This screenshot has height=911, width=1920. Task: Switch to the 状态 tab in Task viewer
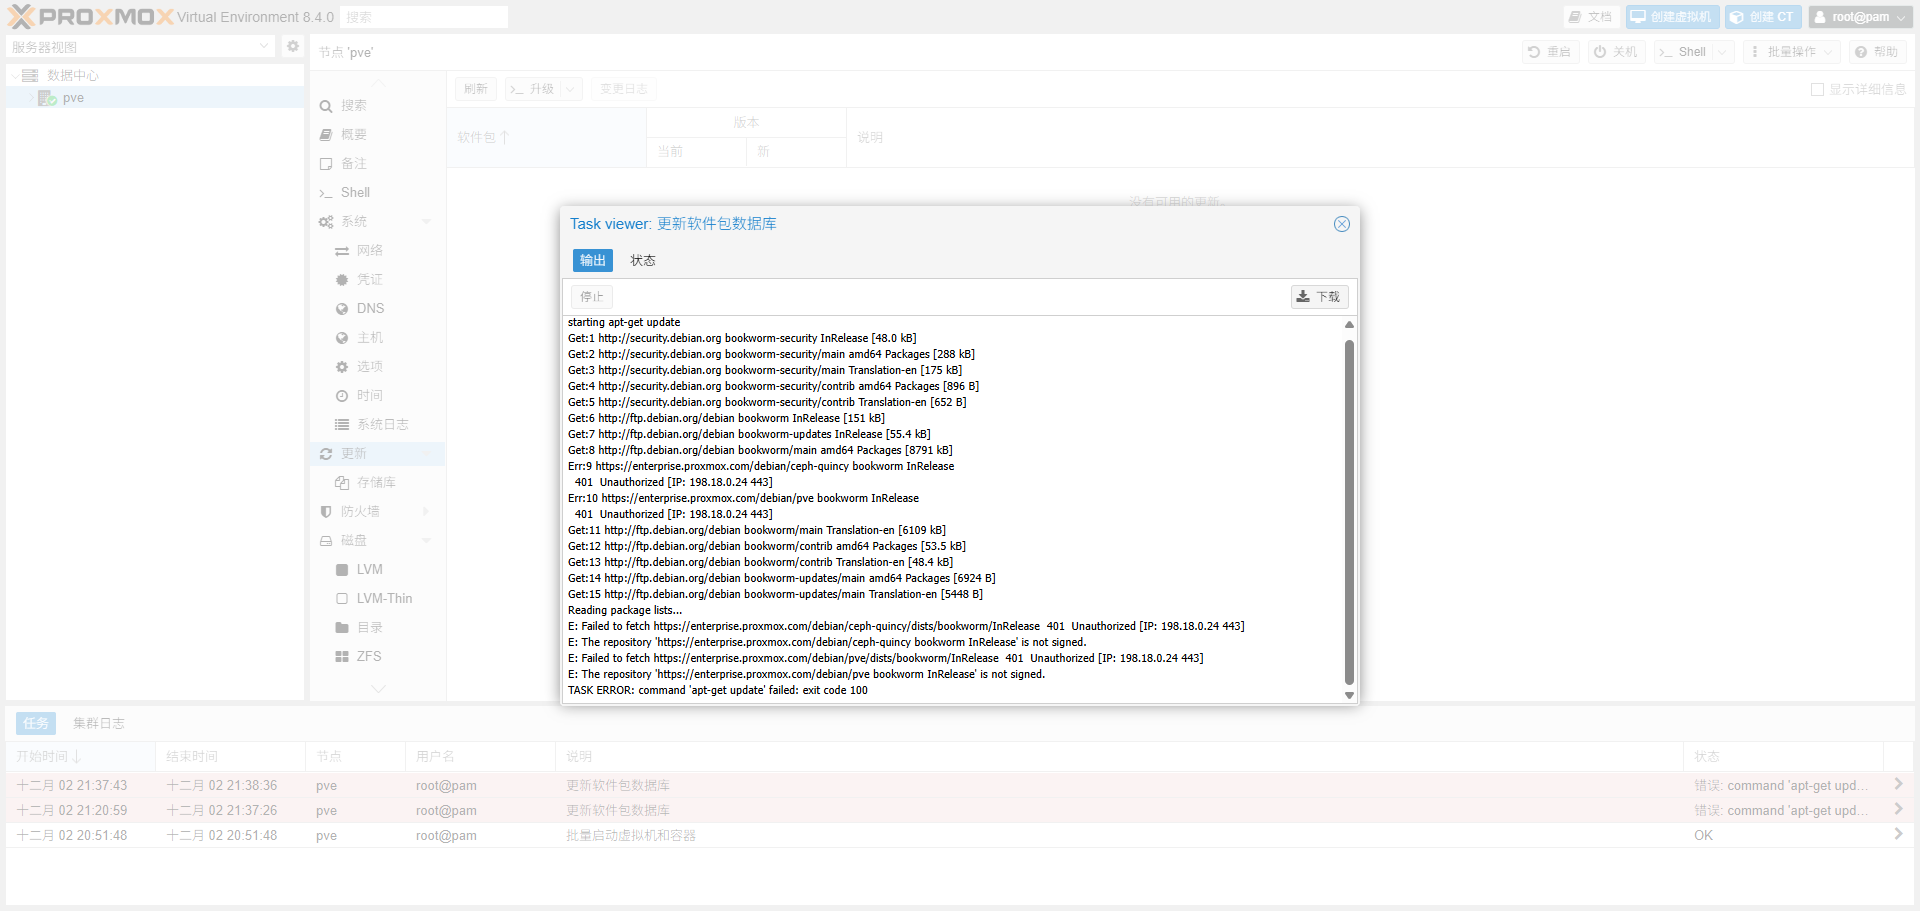pyautogui.click(x=643, y=260)
